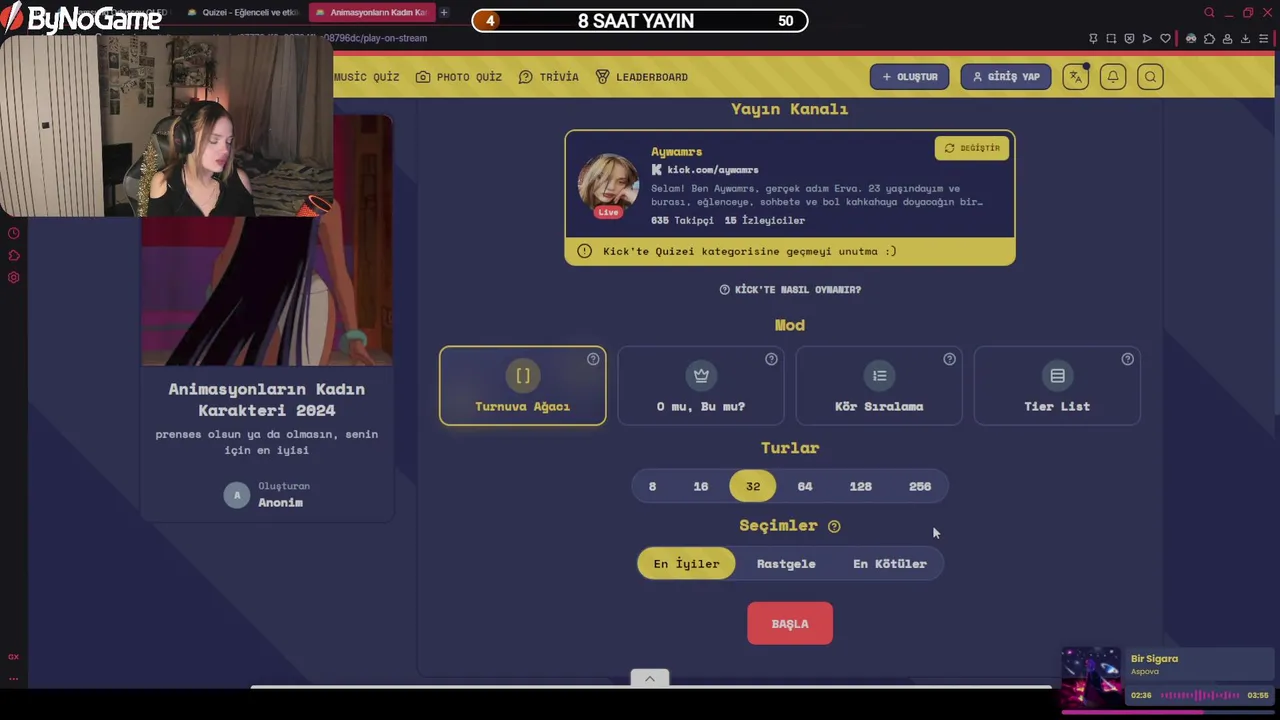Viewport: 1280px width, 720px height.
Task: Choose 256 rounds
Action: click(x=920, y=487)
